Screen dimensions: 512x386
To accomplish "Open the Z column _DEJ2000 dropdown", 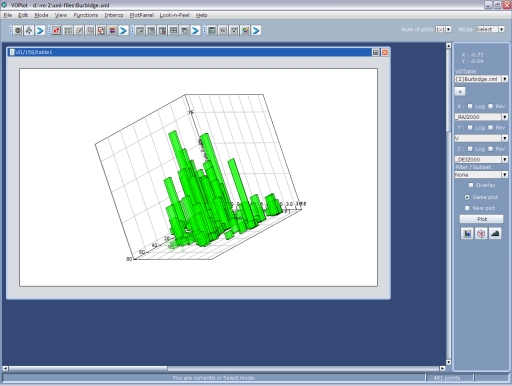I will (x=481, y=160).
